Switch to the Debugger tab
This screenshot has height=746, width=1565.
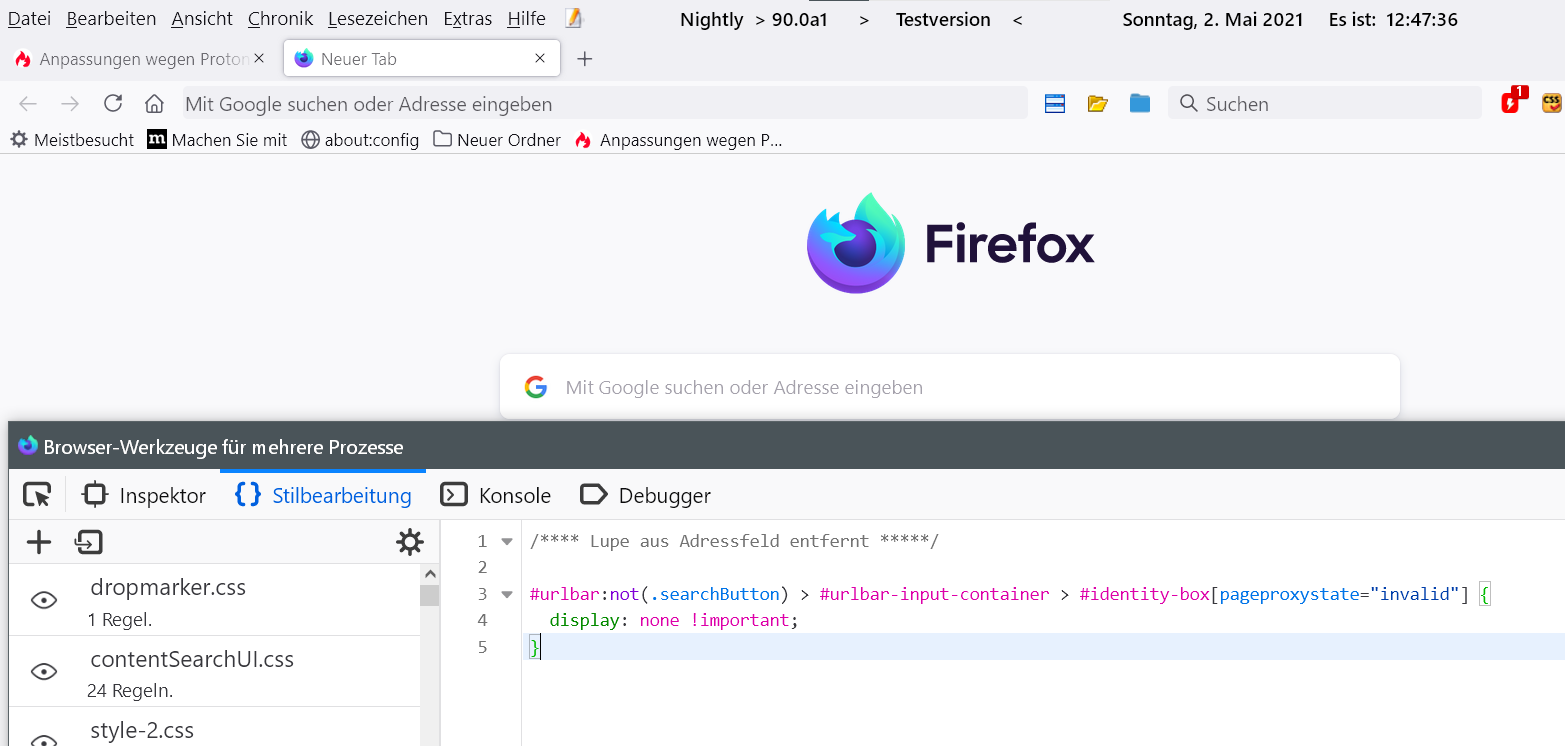pos(645,495)
